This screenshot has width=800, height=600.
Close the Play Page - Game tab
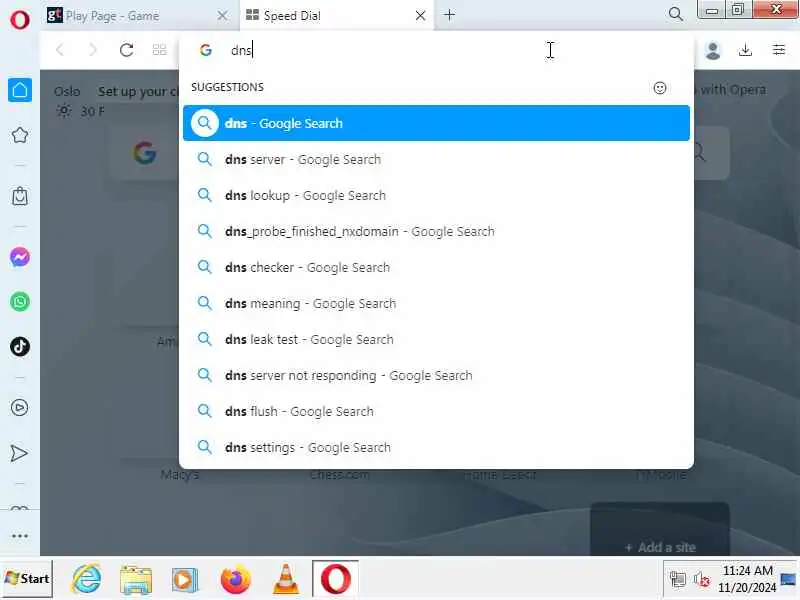222,15
